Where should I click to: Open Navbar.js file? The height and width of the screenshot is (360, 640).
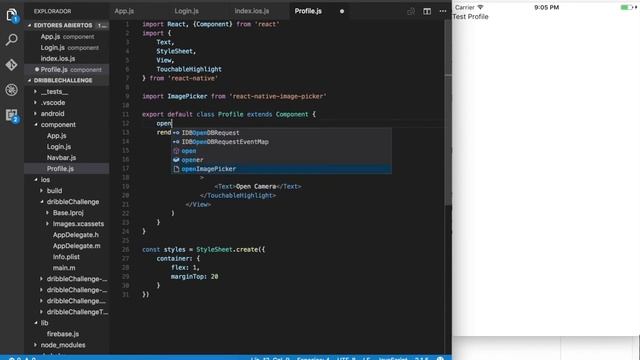click(x=67, y=158)
